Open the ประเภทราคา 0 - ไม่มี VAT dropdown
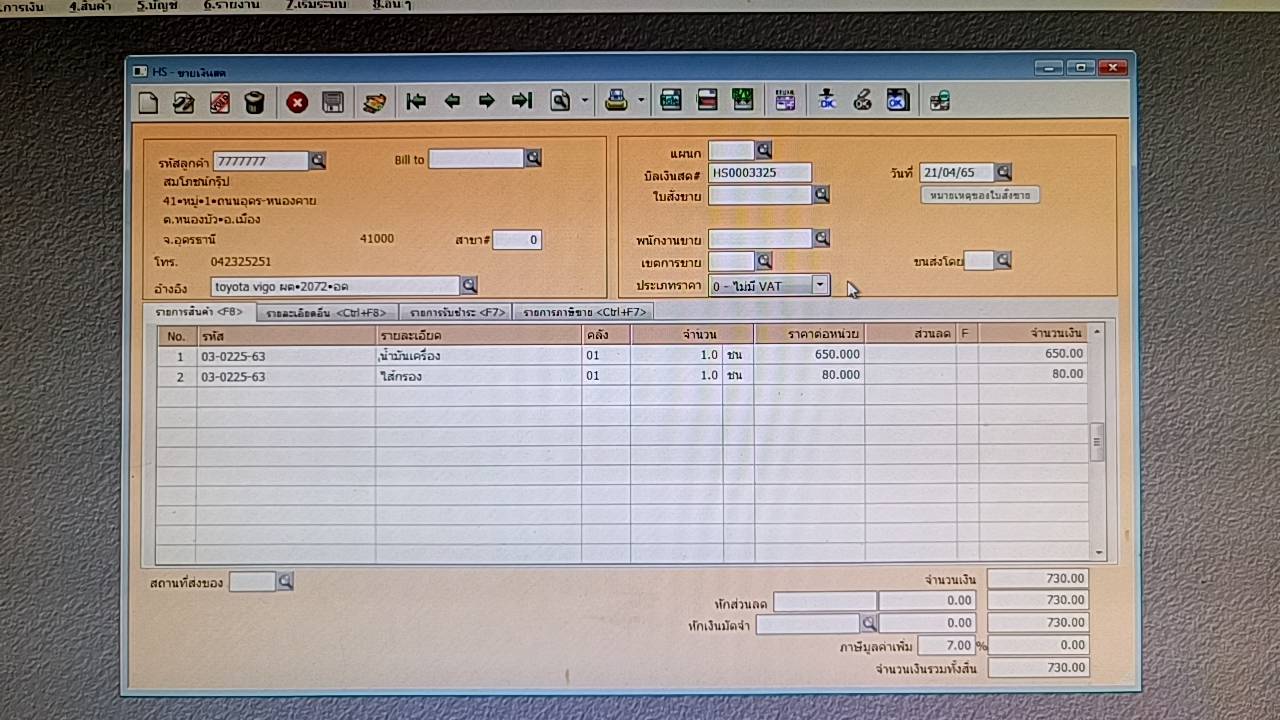Viewport: 1280px width, 720px height. [x=820, y=285]
